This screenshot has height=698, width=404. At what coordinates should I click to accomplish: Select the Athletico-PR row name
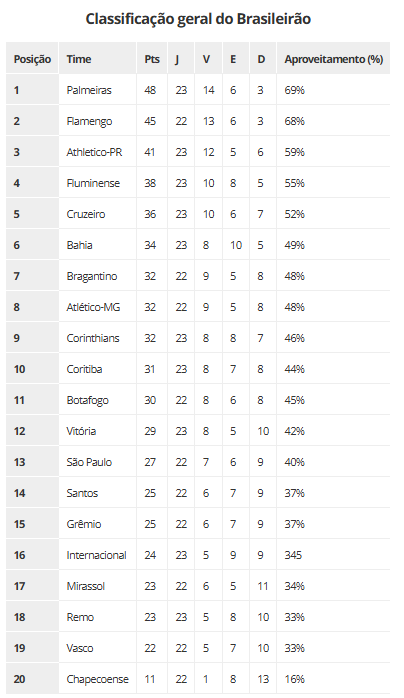click(94, 152)
